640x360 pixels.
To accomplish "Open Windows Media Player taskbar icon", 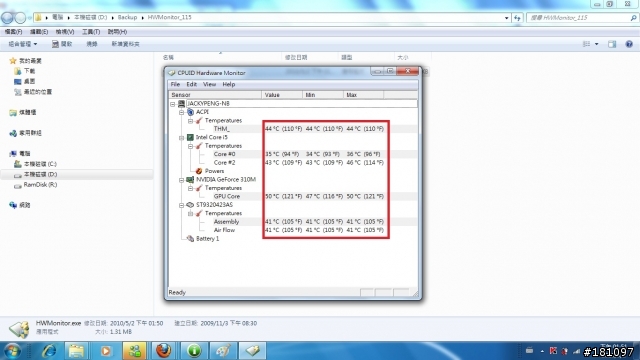I will coord(106,351).
